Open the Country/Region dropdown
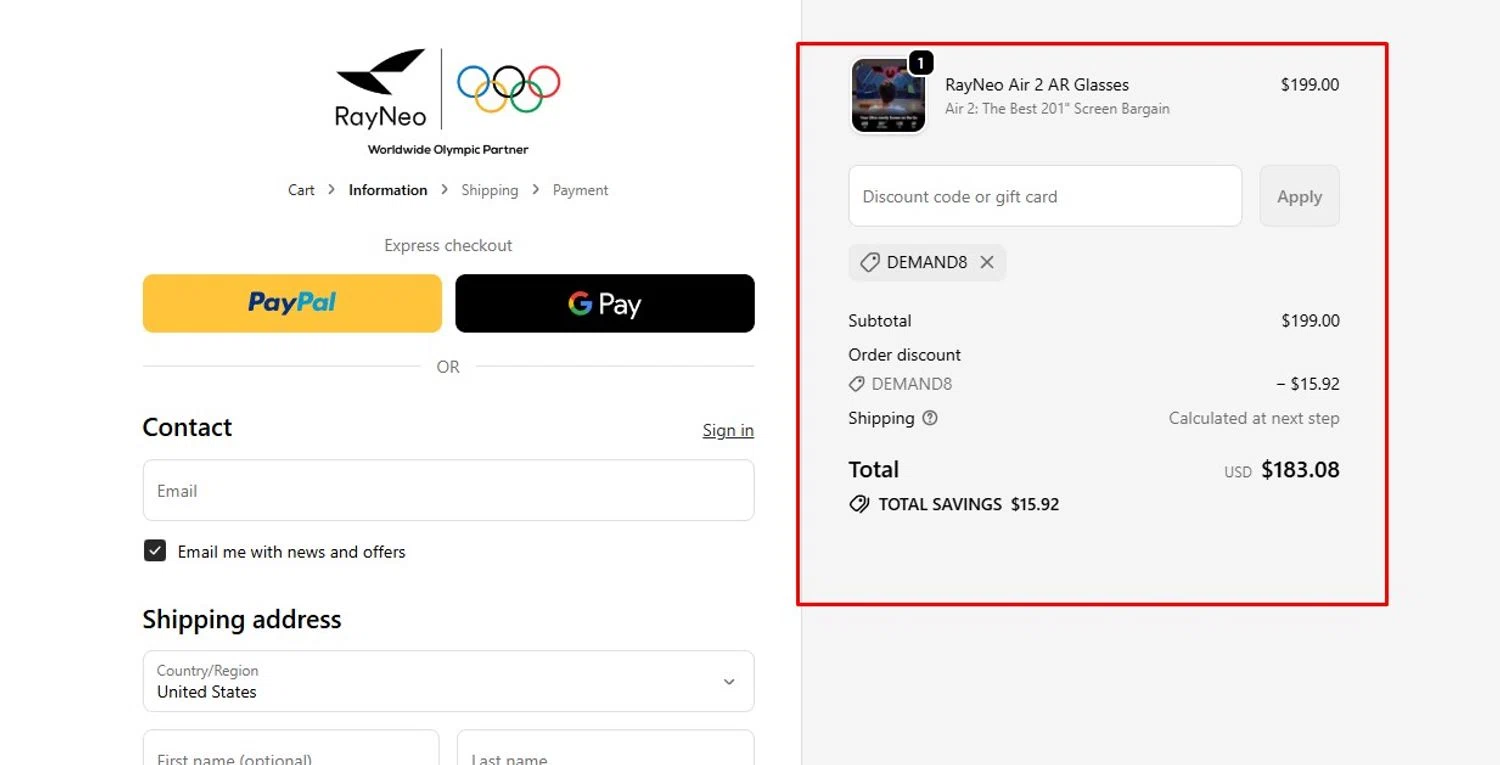The height and width of the screenshot is (765, 1500). click(448, 681)
